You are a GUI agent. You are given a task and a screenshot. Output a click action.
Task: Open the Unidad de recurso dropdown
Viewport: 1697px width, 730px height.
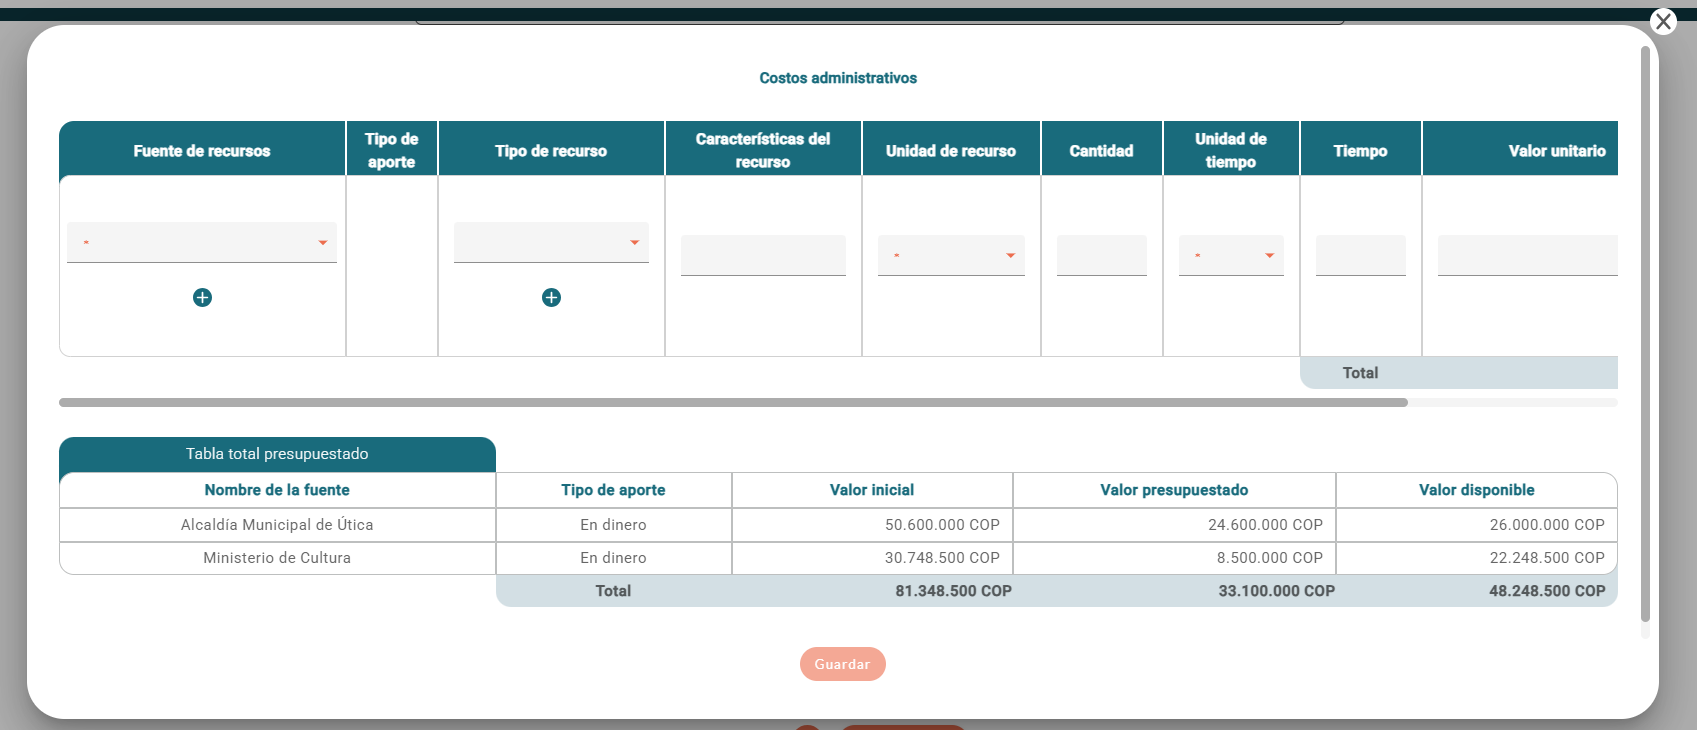pyautogui.click(x=951, y=255)
